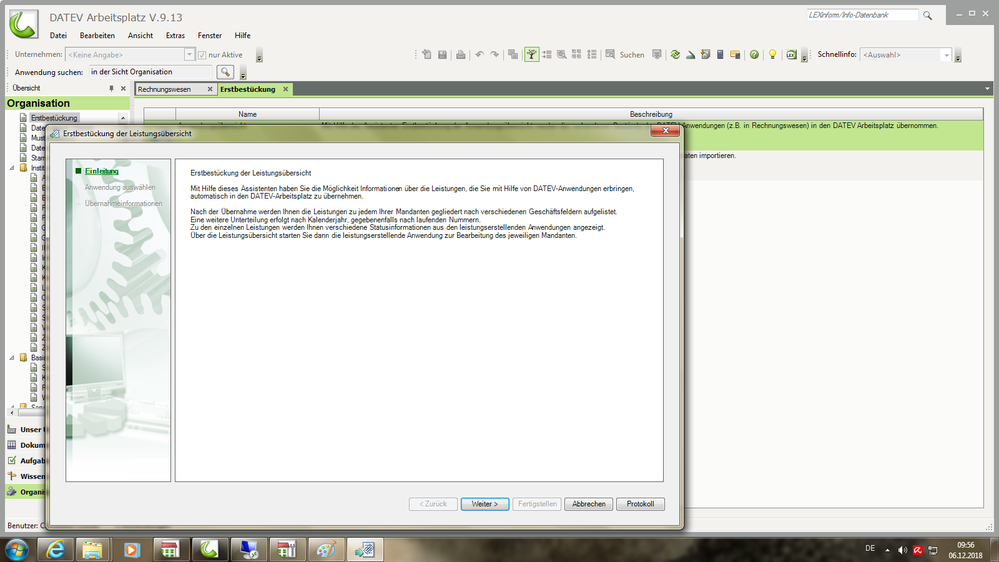Click the print icon in the toolbar
The width and height of the screenshot is (999, 562).
[460, 55]
